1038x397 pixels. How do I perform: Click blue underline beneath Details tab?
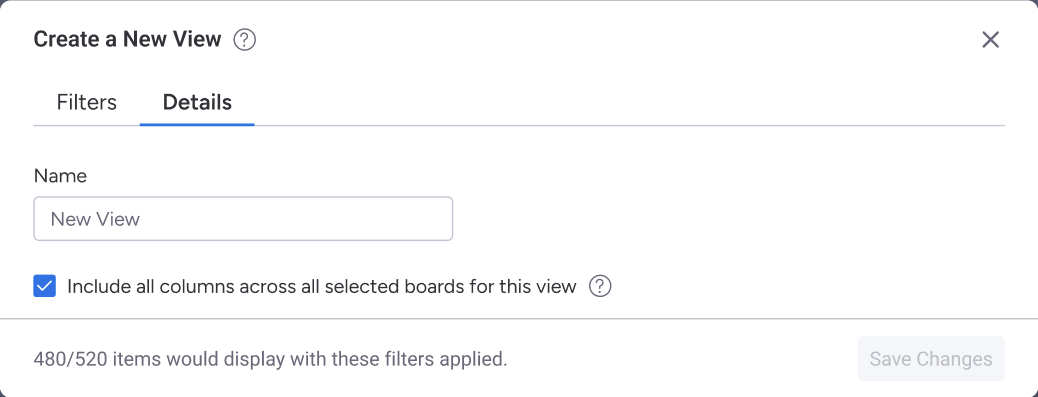click(197, 124)
